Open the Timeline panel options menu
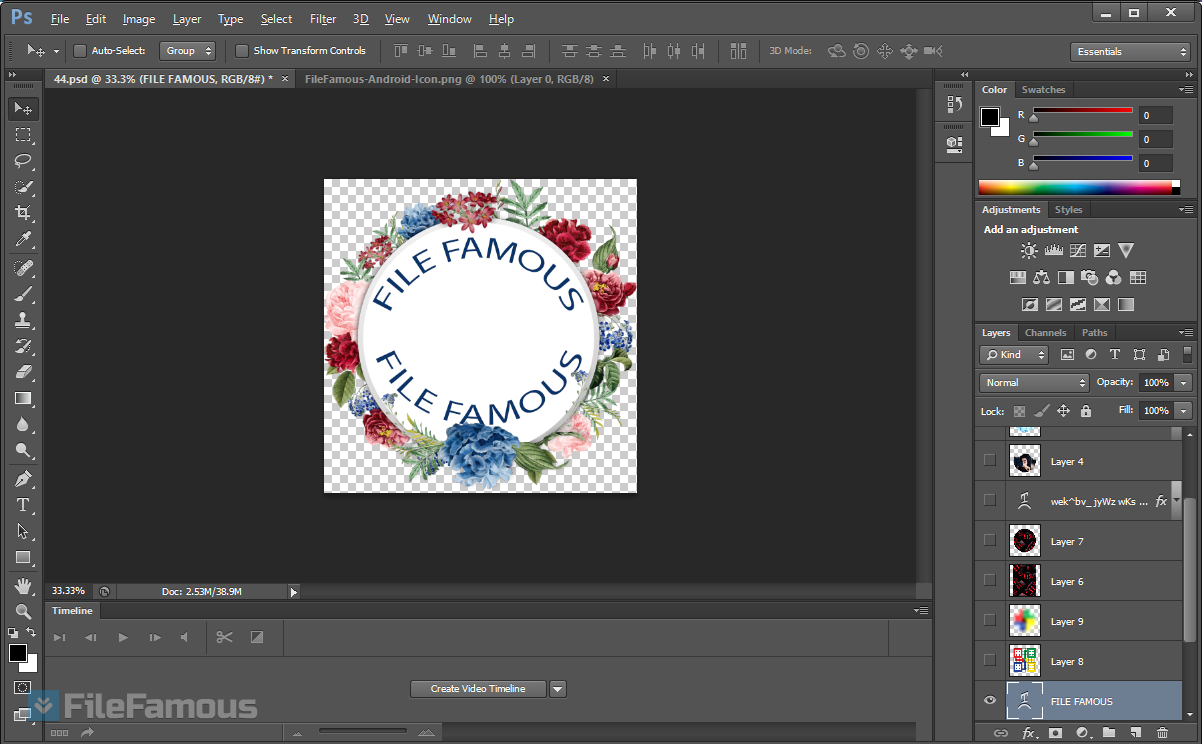The height and width of the screenshot is (744, 1202). pos(920,611)
